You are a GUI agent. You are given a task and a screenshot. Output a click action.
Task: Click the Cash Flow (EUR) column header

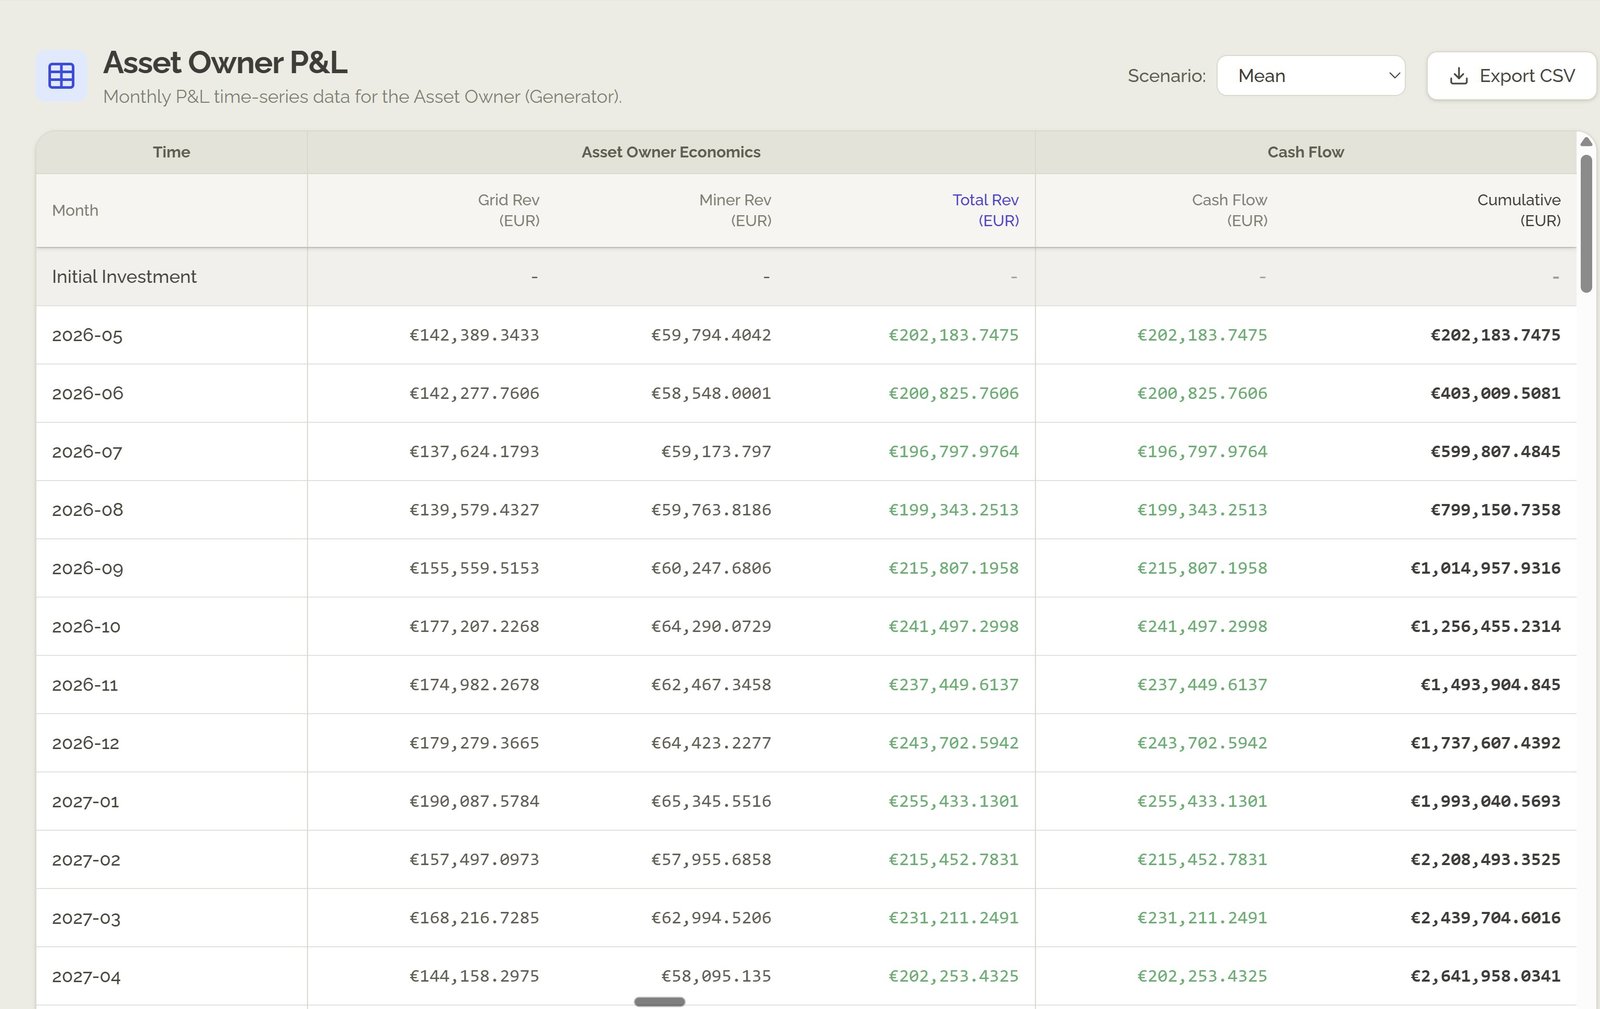(x=1229, y=210)
